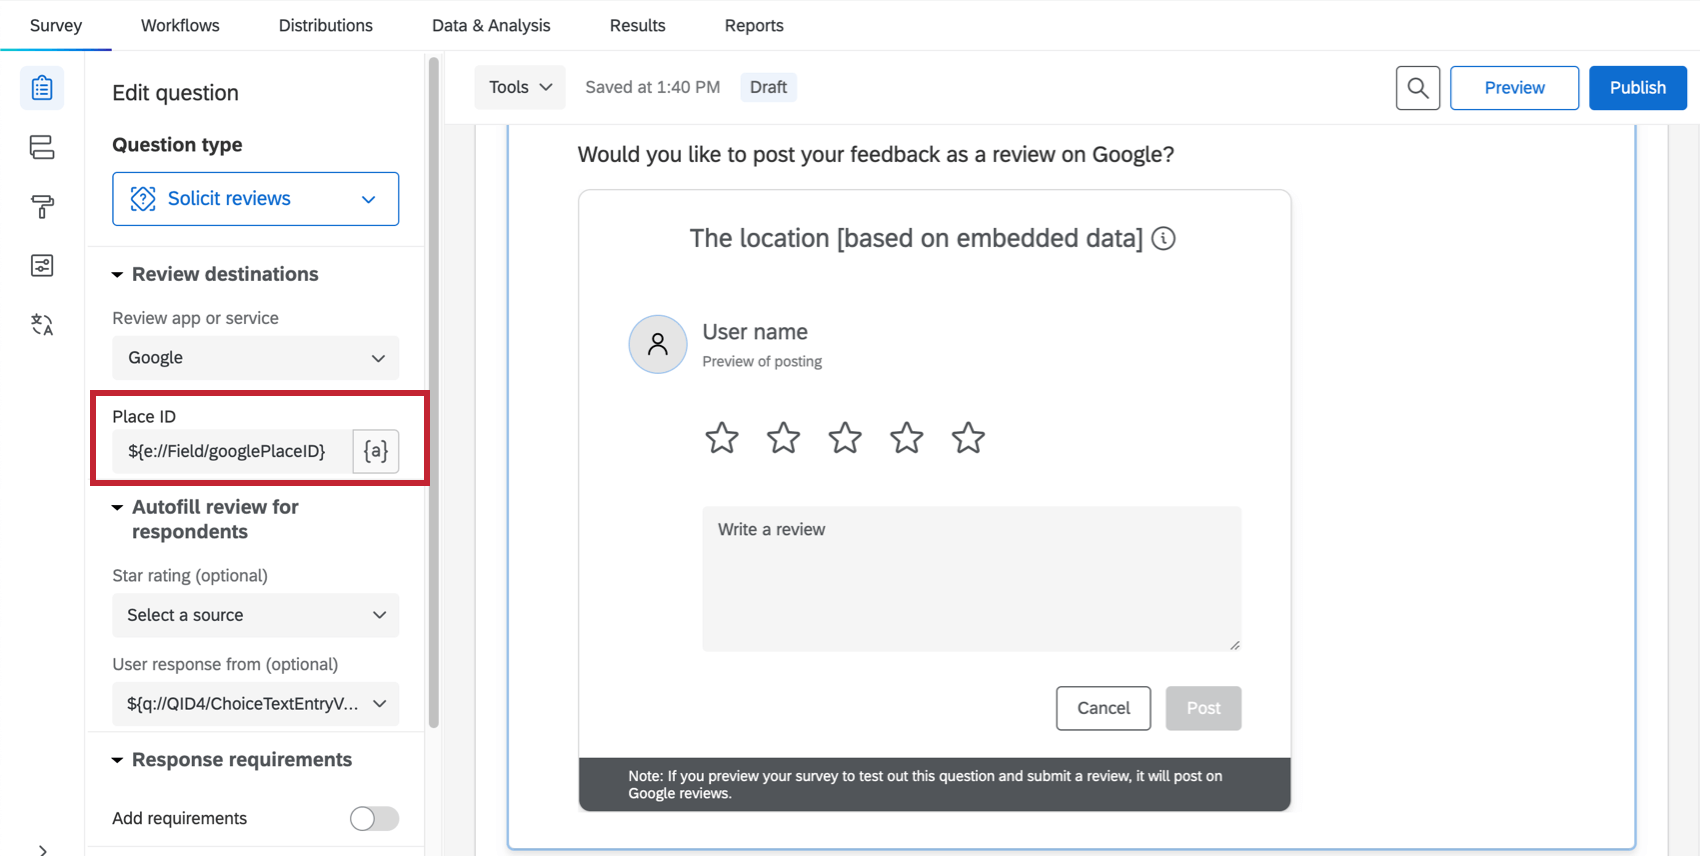This screenshot has height=856, width=1700.
Task: Click the Place ID input field
Action: (232, 451)
